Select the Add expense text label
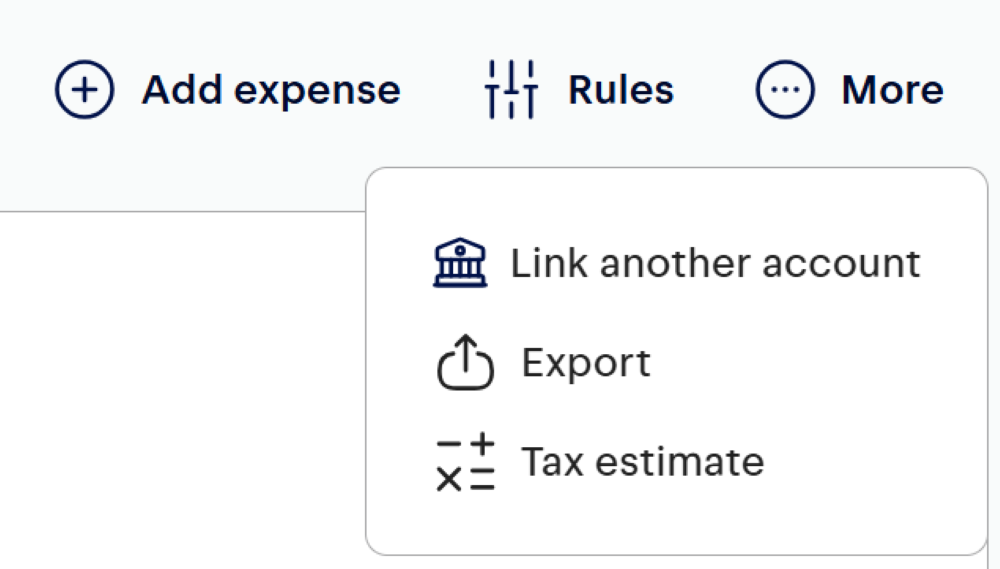The width and height of the screenshot is (1000, 569). tap(271, 90)
